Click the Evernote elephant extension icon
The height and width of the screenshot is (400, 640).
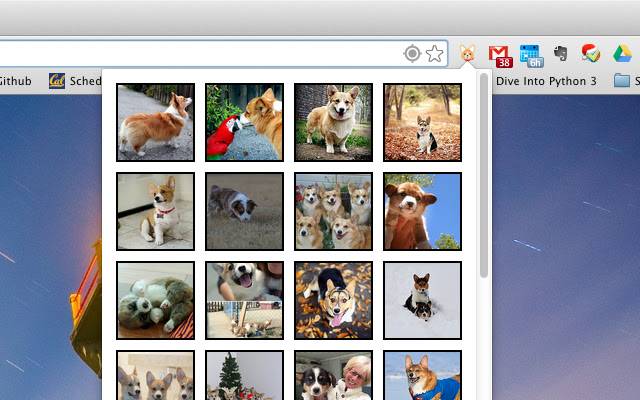(x=561, y=53)
